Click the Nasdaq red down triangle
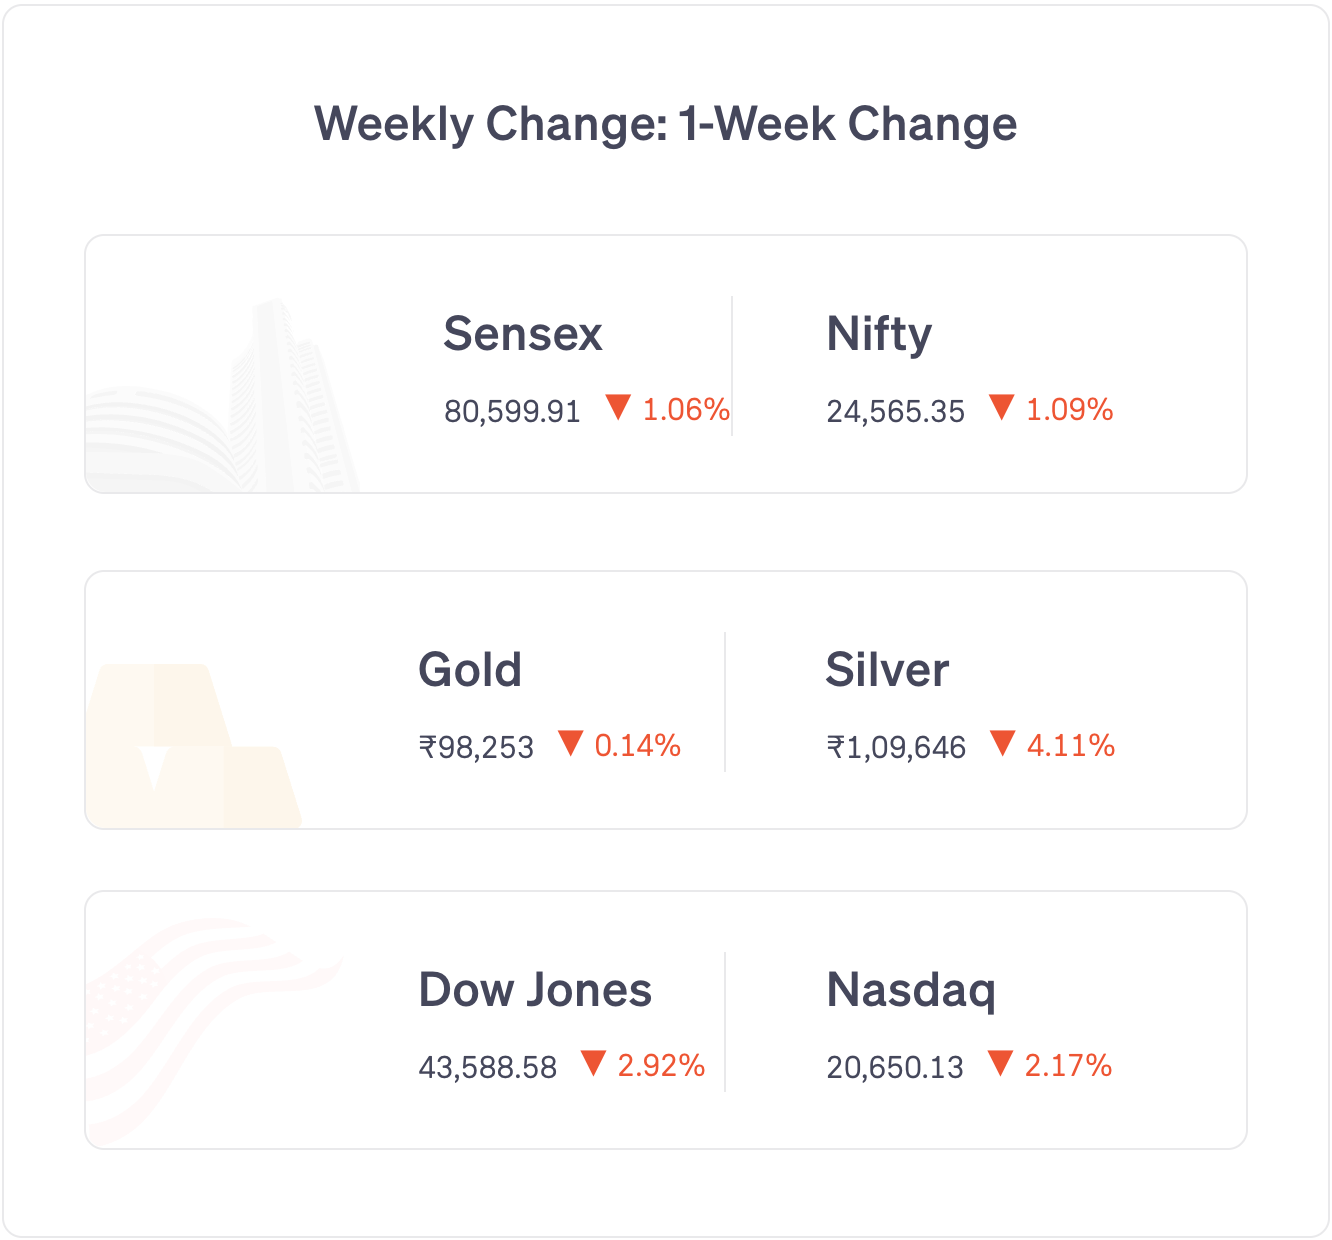 [1000, 1063]
